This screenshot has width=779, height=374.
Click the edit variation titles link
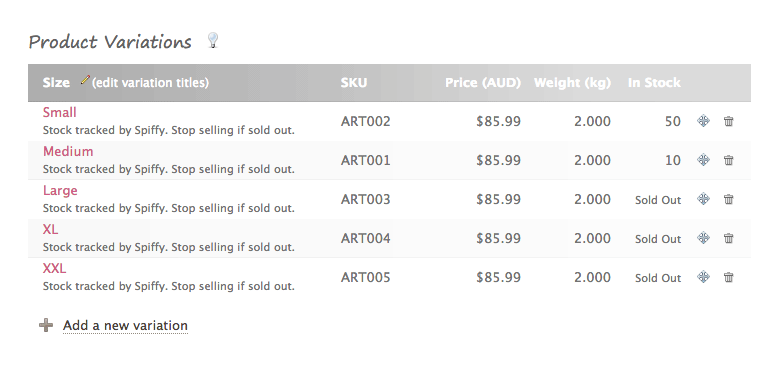[150, 82]
